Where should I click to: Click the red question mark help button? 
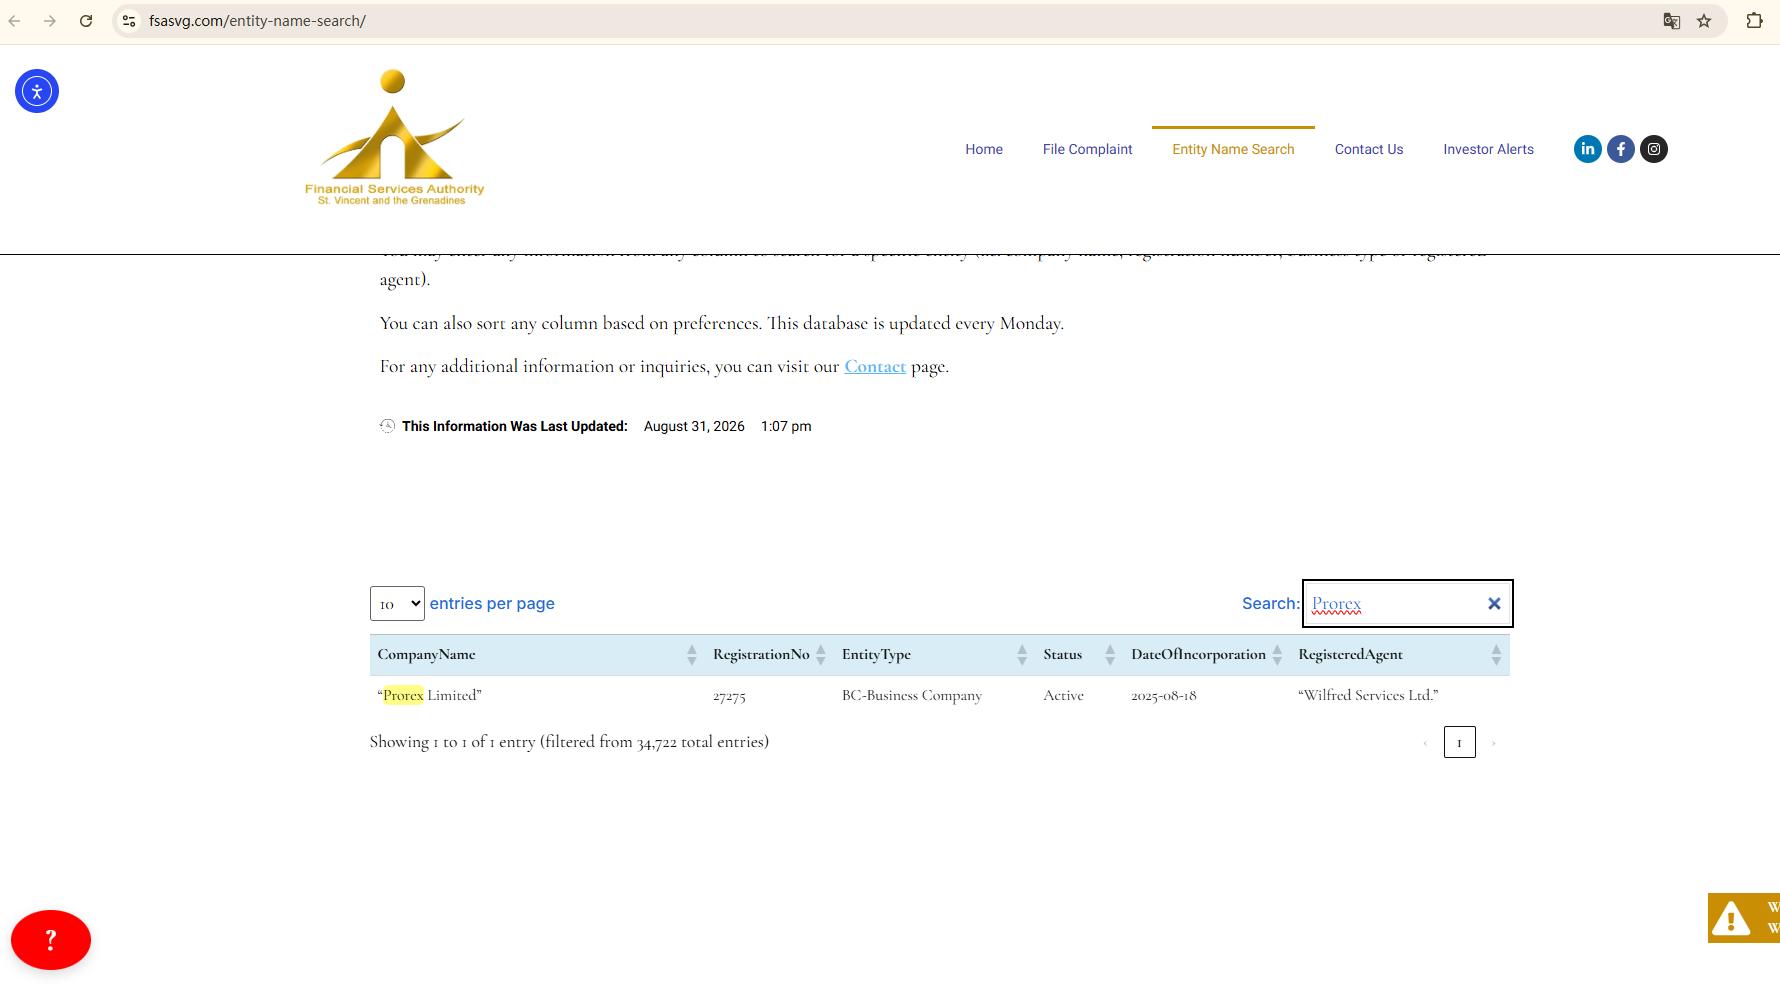point(51,939)
